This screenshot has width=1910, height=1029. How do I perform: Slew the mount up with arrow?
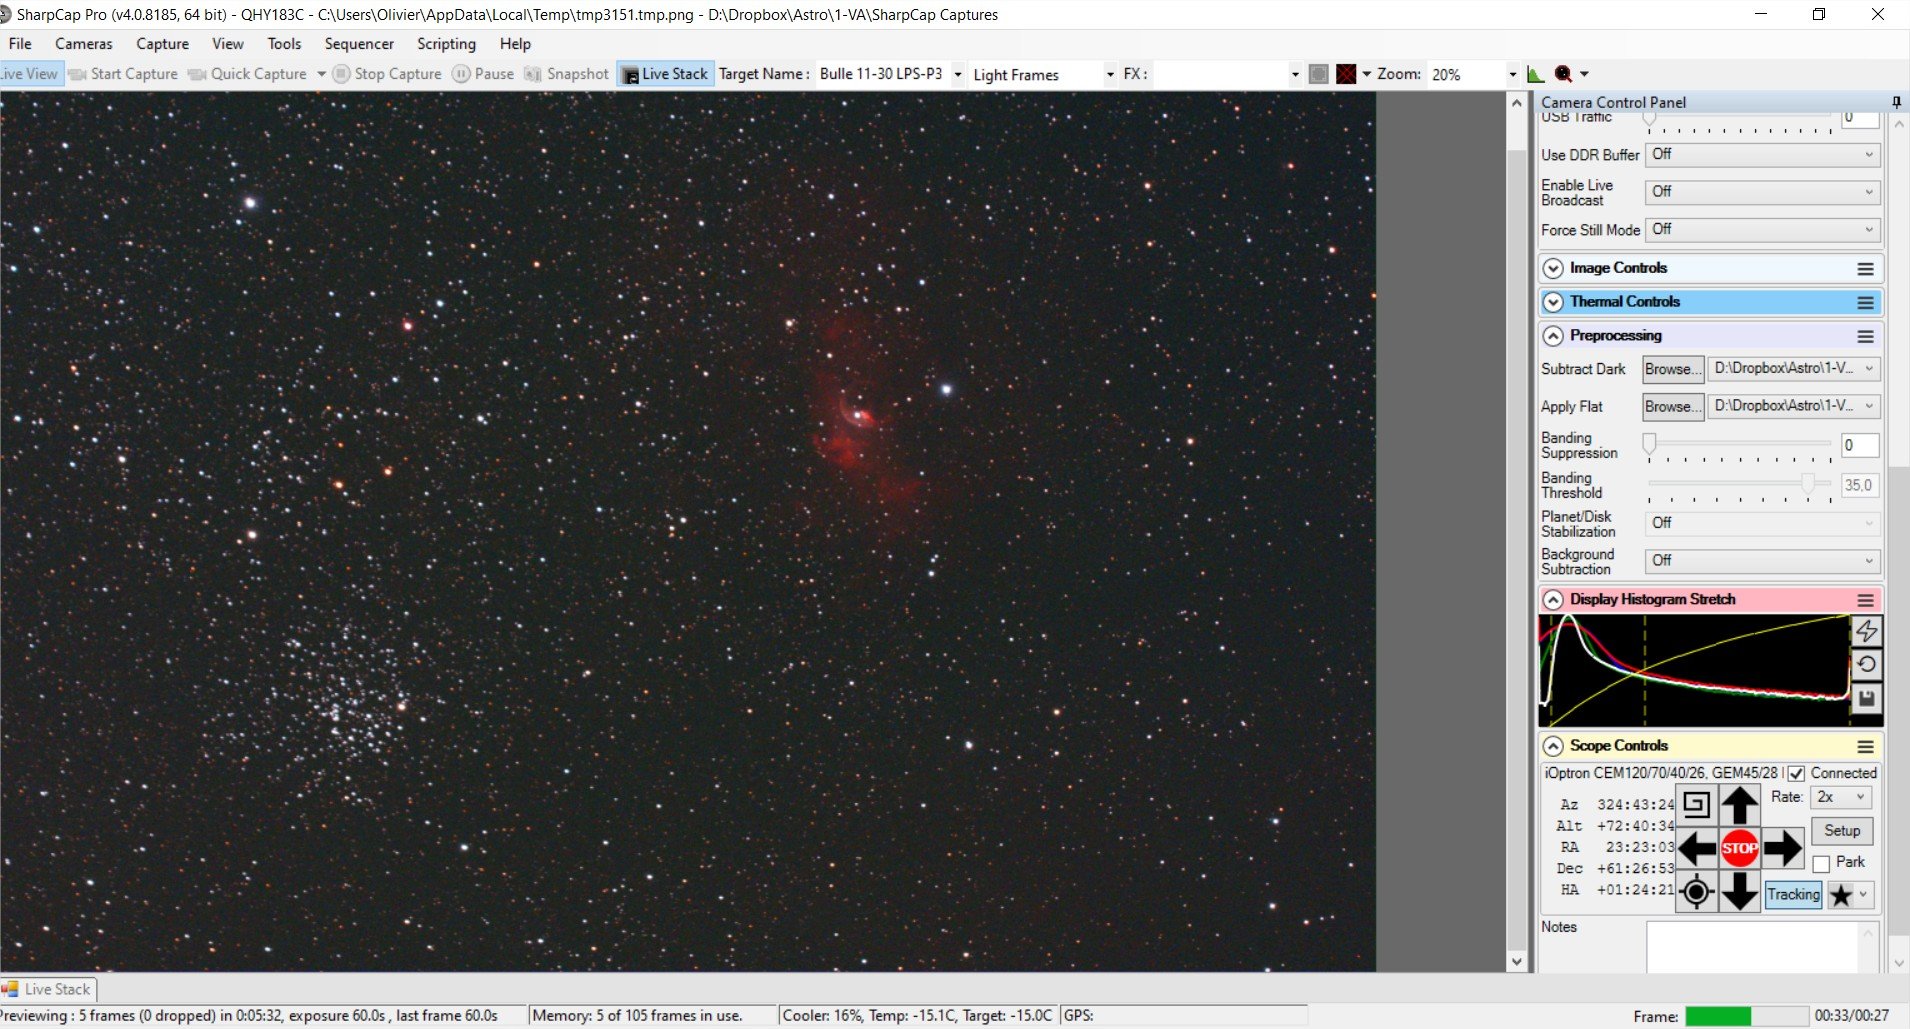pos(1739,805)
